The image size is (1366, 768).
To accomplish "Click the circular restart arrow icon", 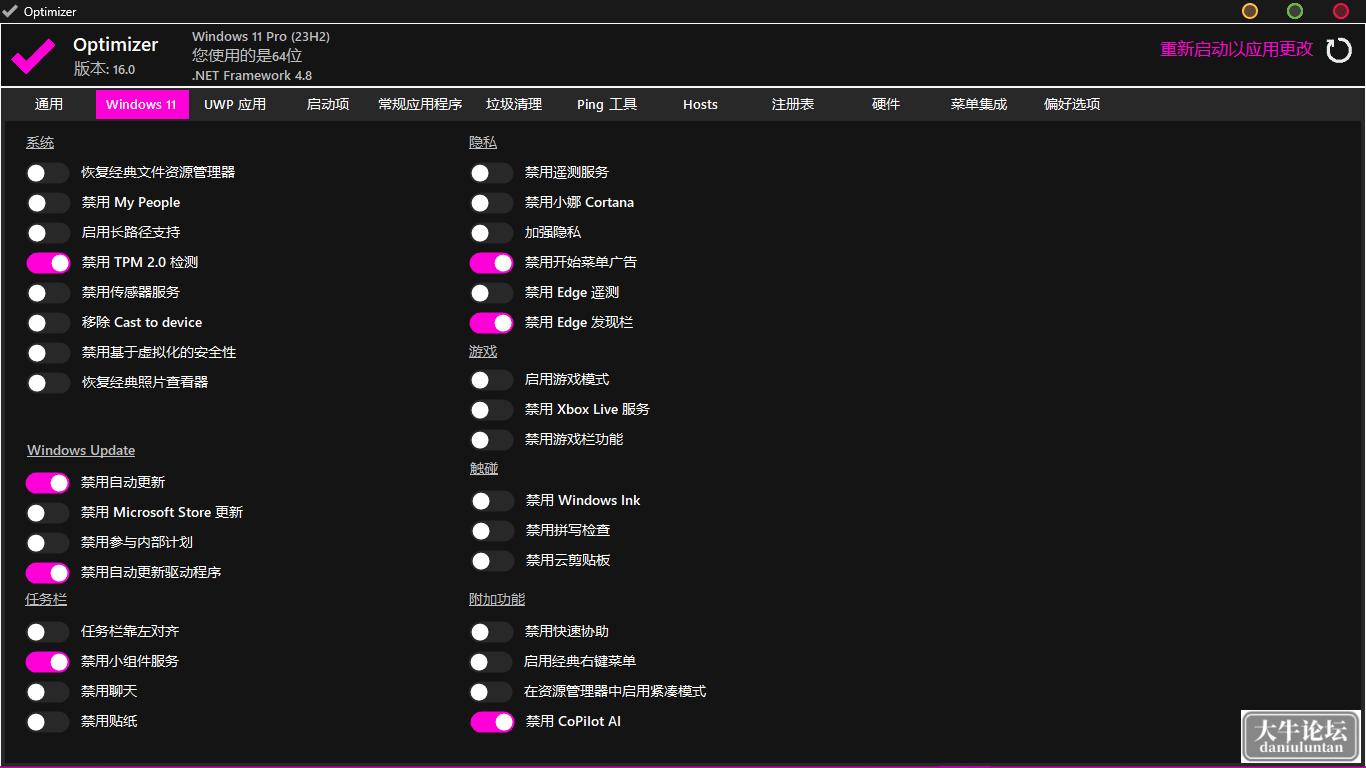I will pos(1339,50).
